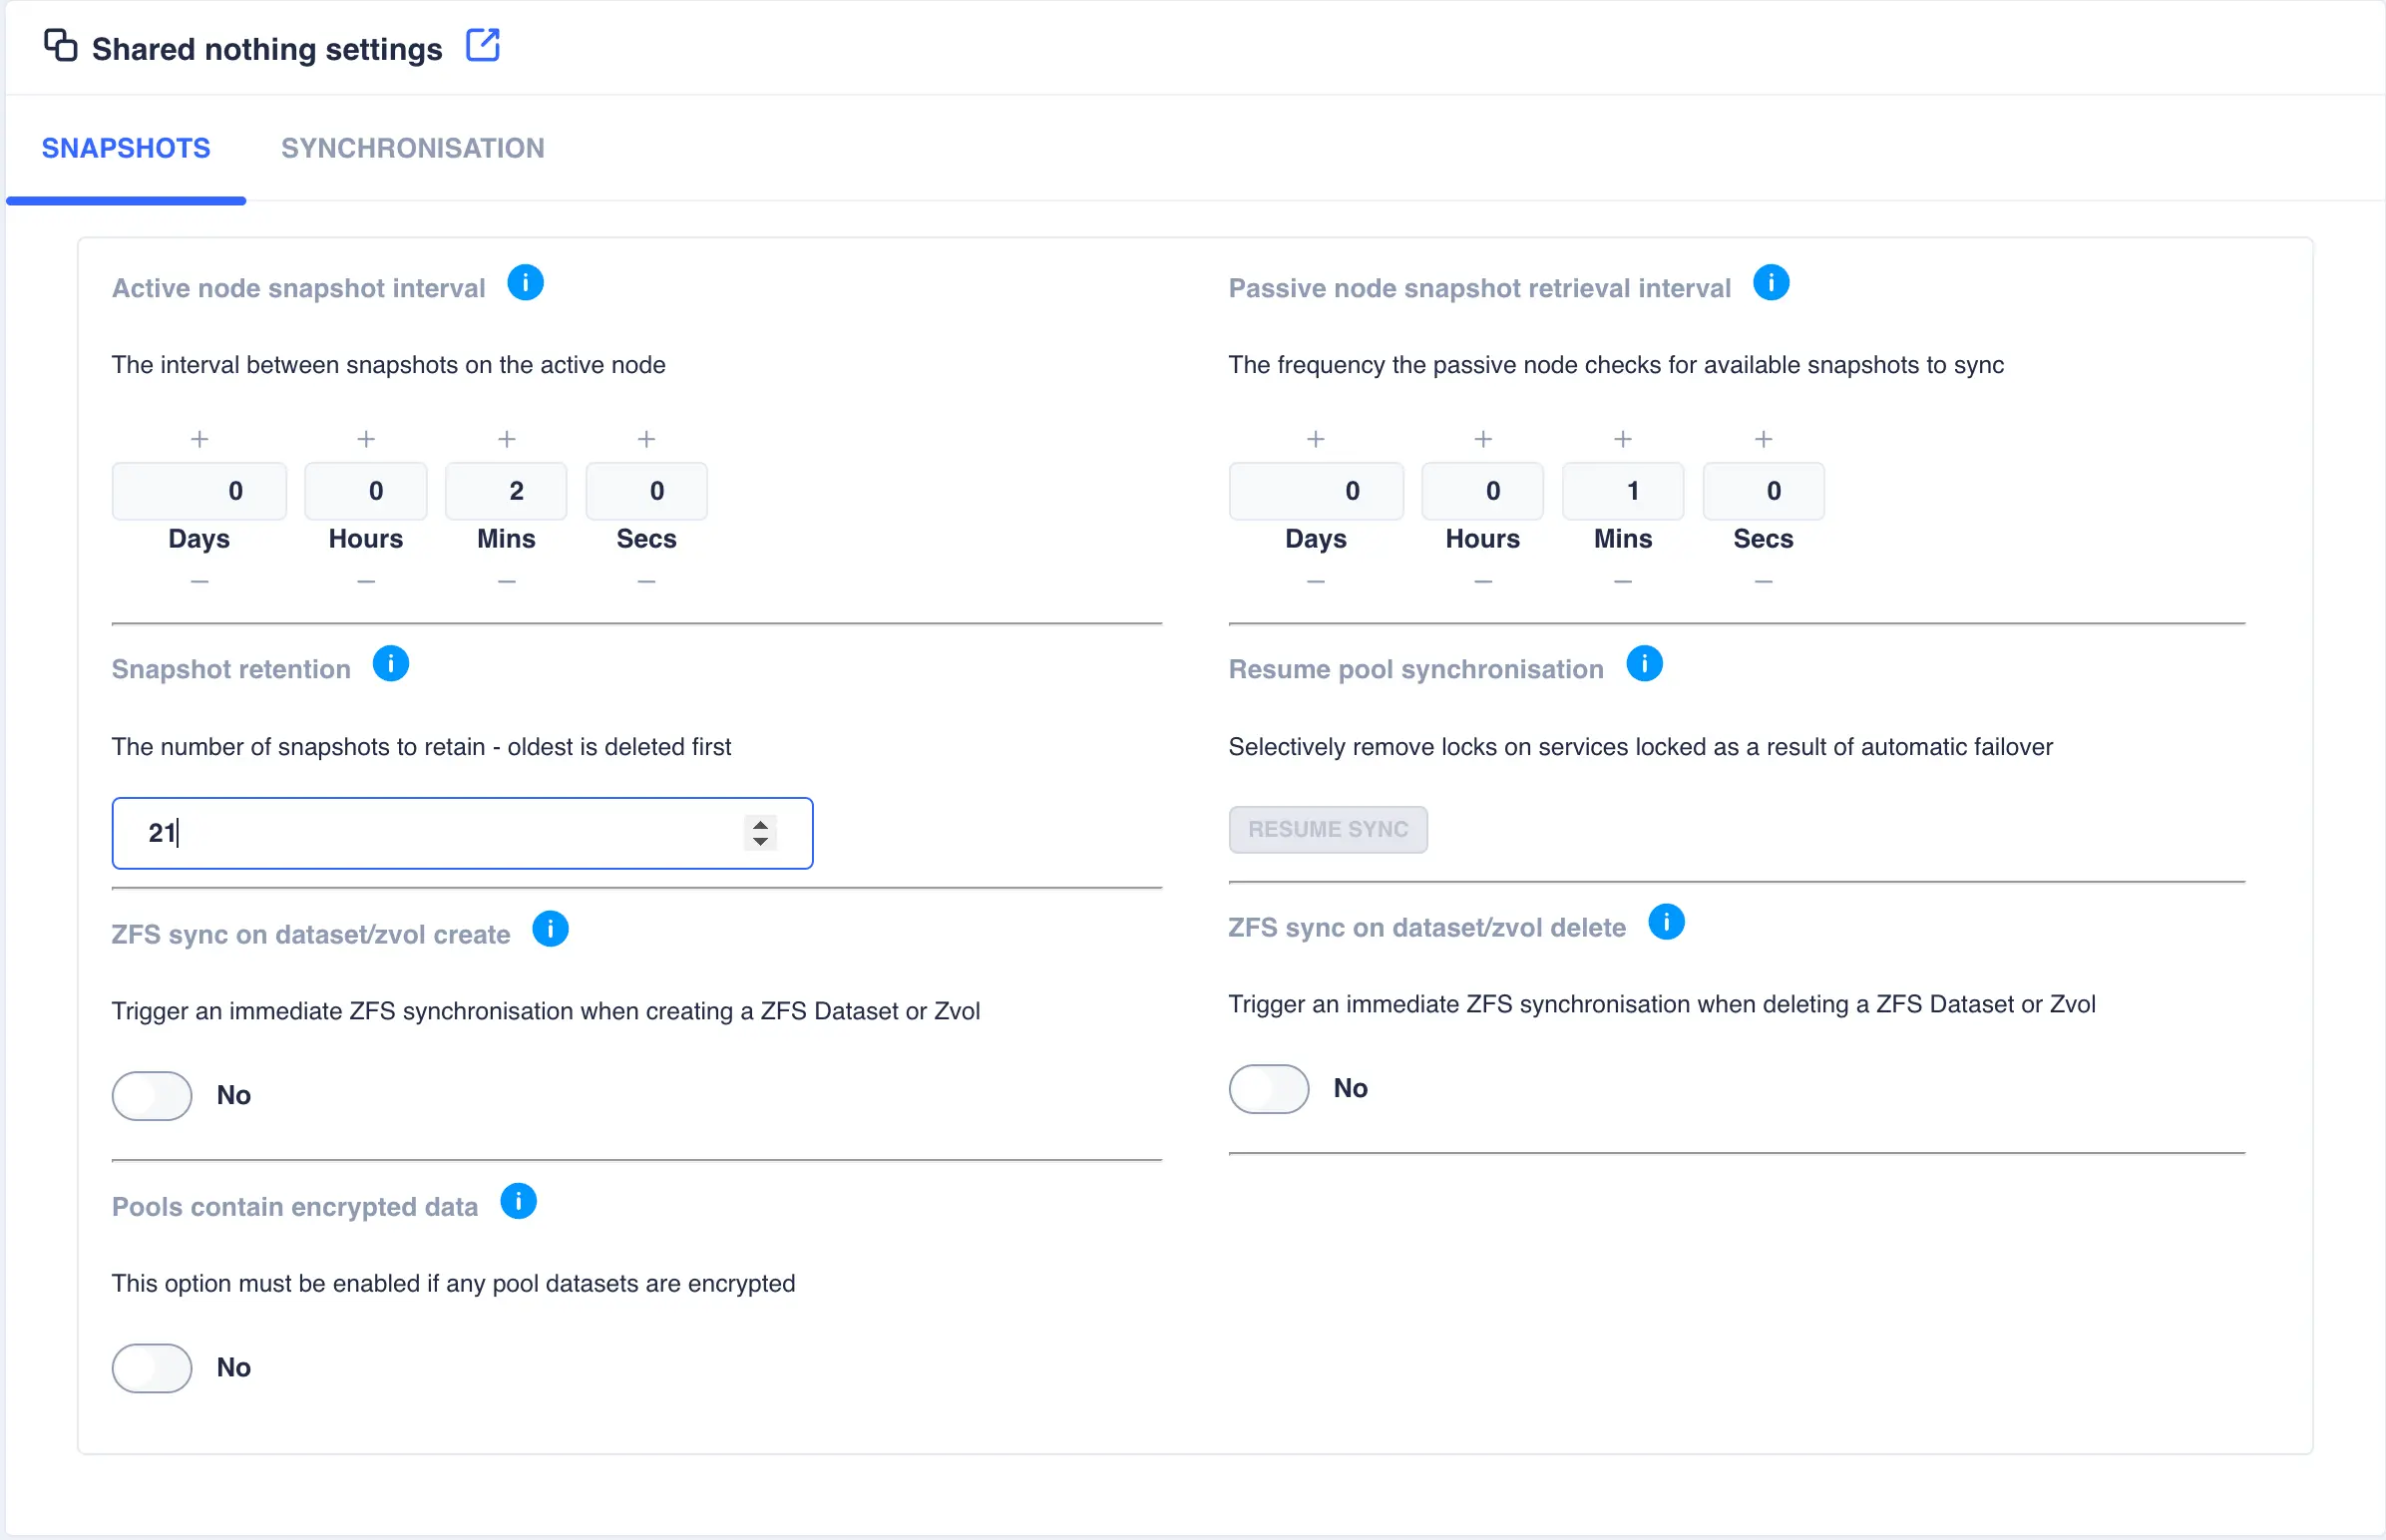Select the SNAPSHOTS tab

tap(126, 148)
